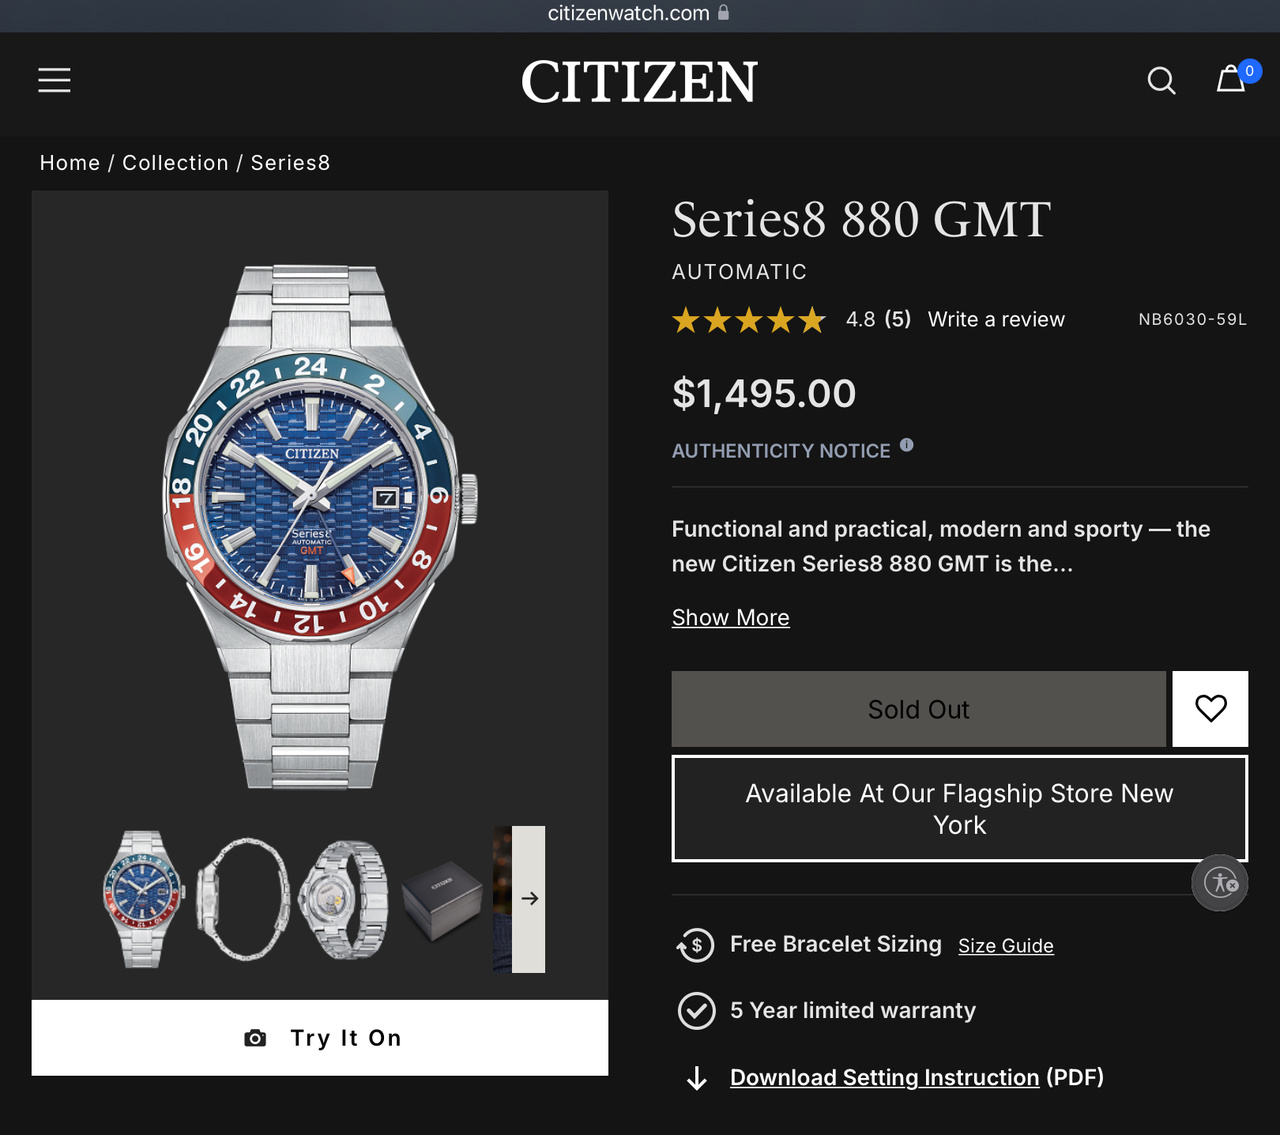Click the CITIZEN logo in header
1280x1135 pixels.
(x=639, y=82)
